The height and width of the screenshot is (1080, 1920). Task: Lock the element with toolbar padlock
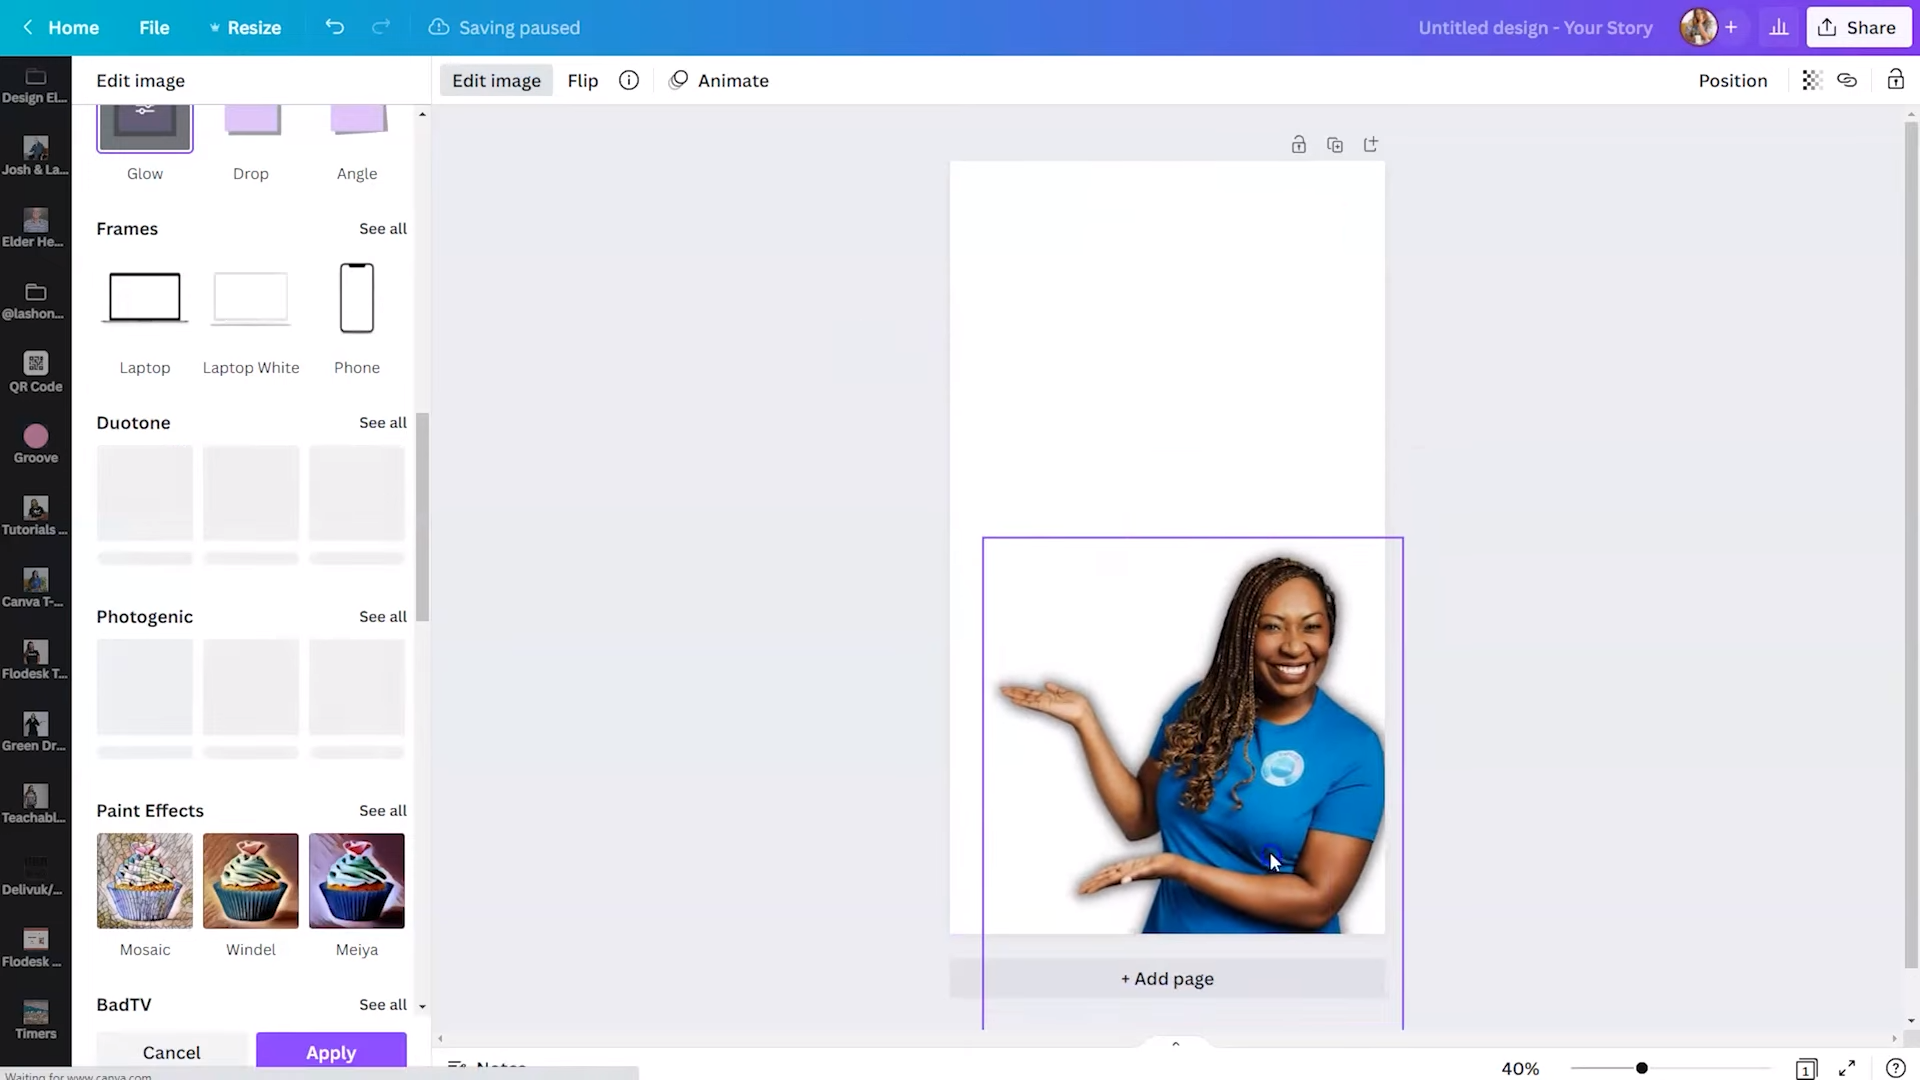pos(1895,80)
